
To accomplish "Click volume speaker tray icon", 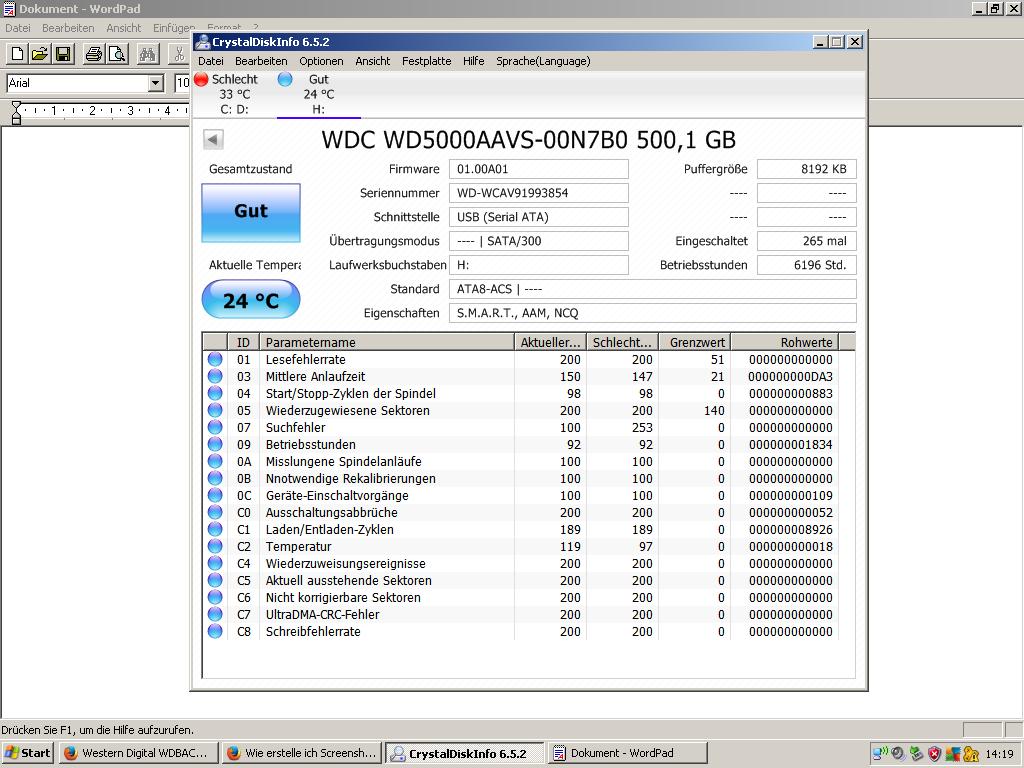I will point(898,753).
